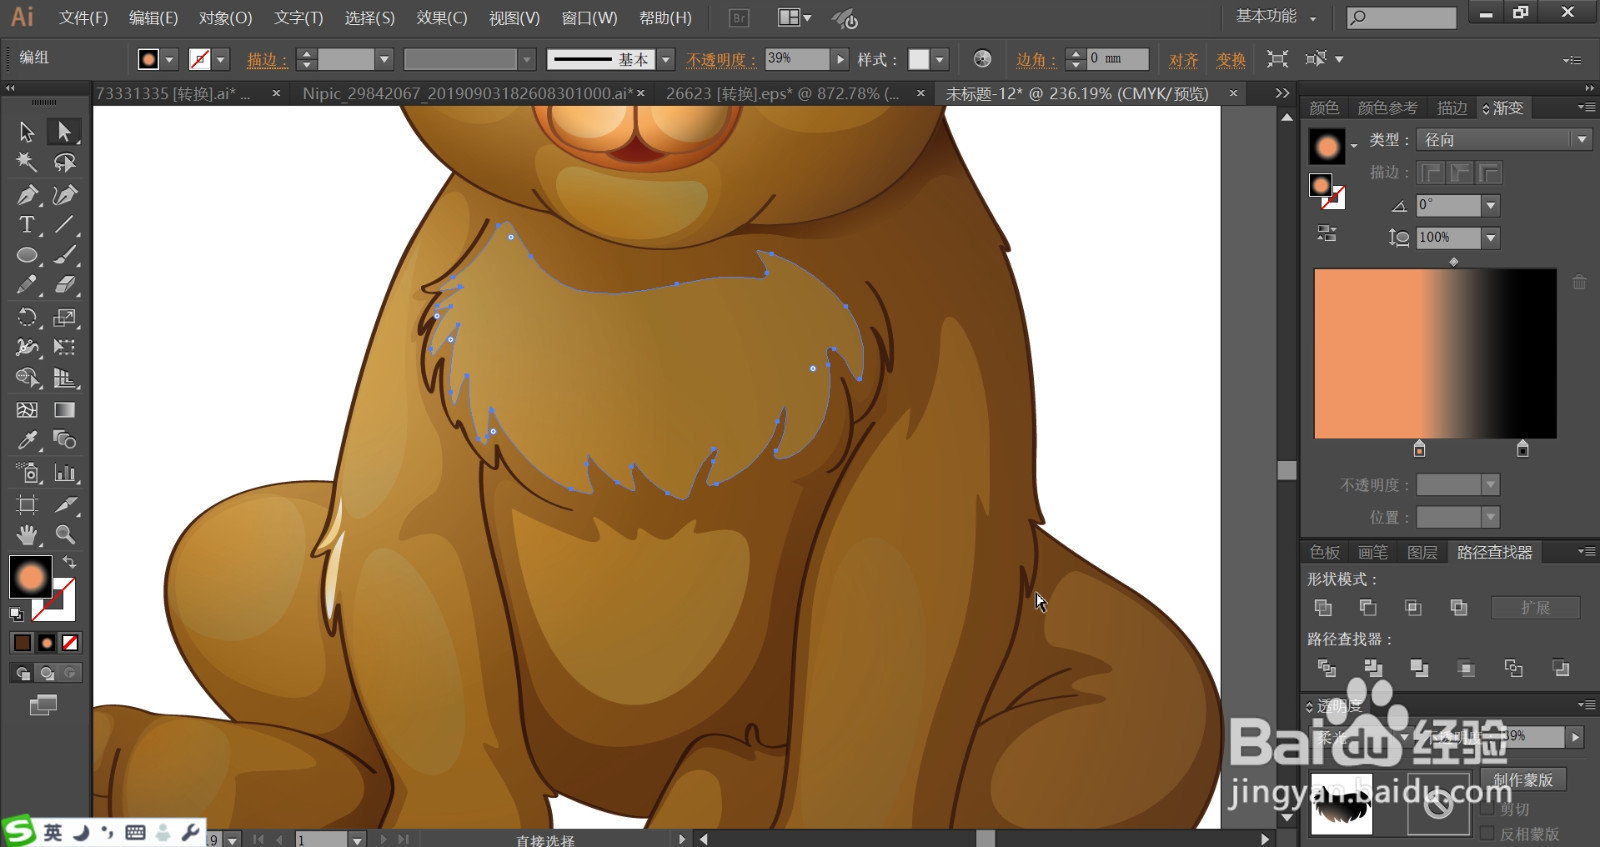Switch to the 26623 eps document tab

click(783, 93)
